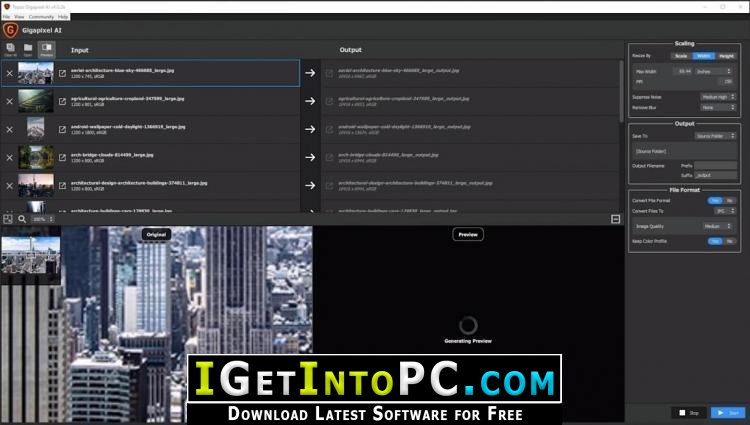This screenshot has width=750, height=425.
Task: Open the zoom percentage dropdown
Action: 43,219
